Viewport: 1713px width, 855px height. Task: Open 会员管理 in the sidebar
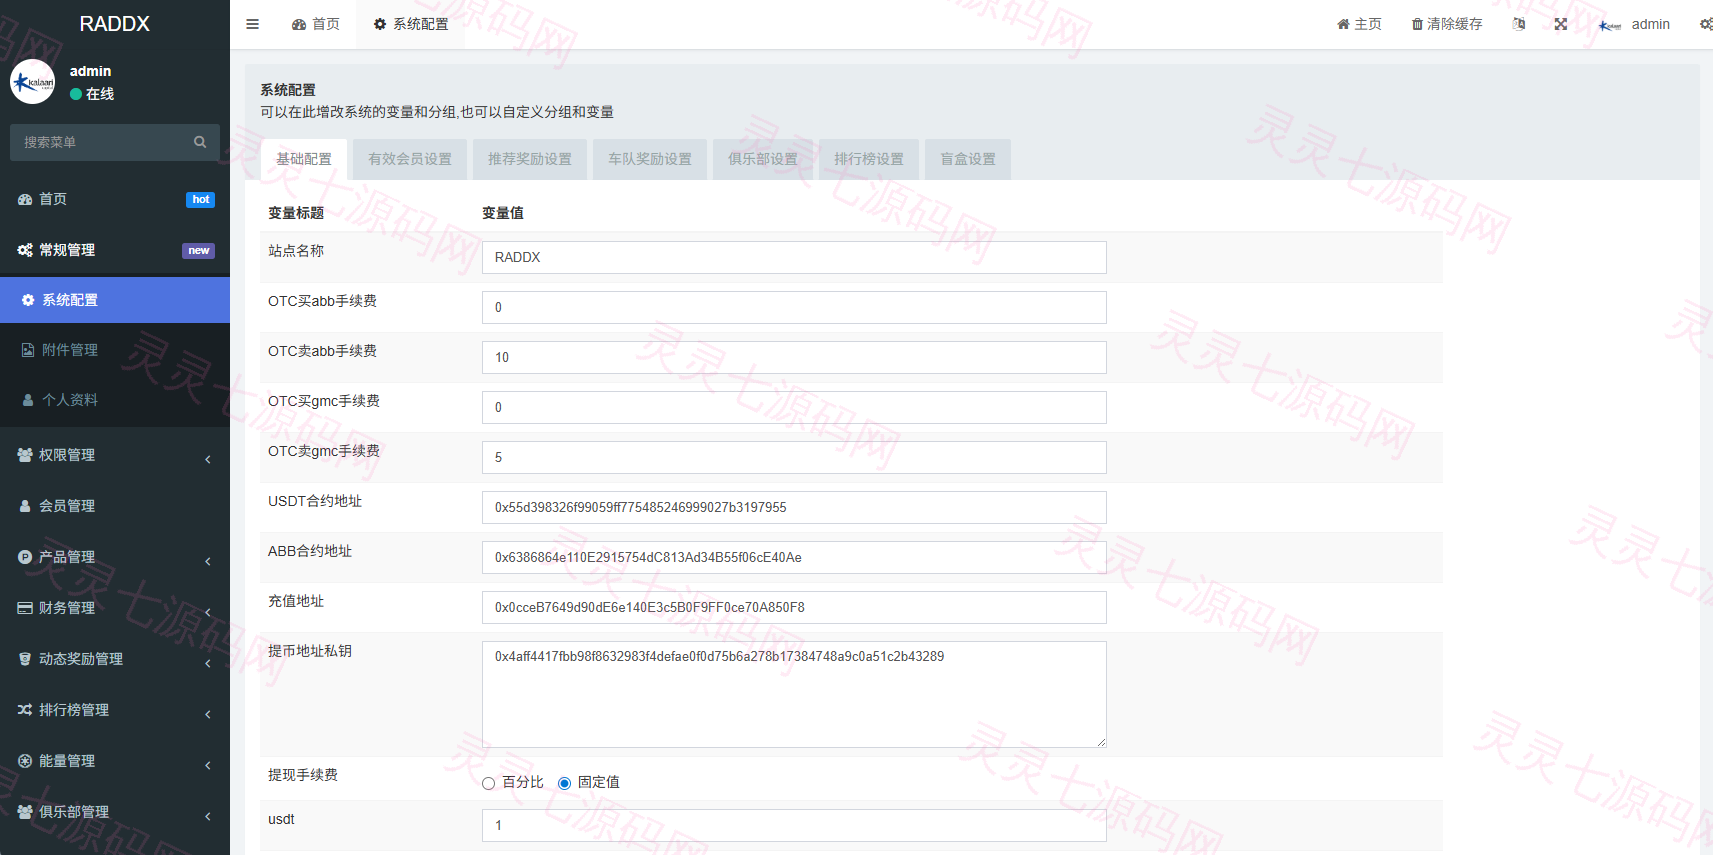(x=115, y=506)
